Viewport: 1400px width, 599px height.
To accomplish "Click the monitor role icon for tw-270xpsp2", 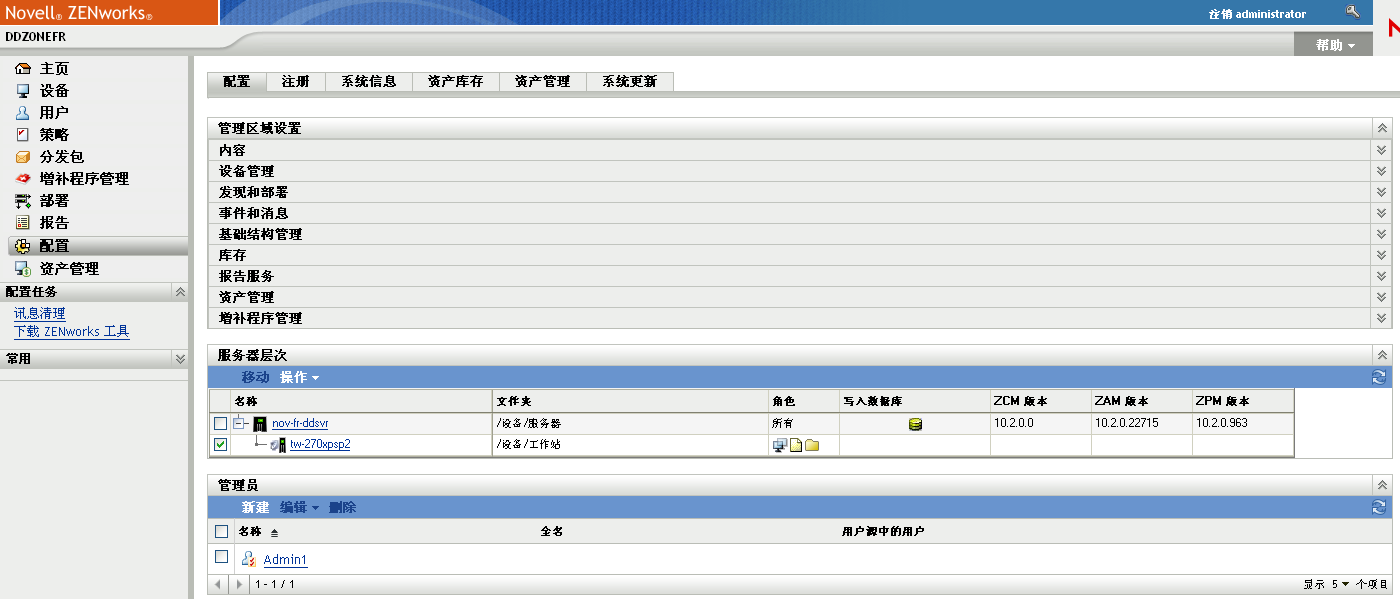I will [780, 445].
